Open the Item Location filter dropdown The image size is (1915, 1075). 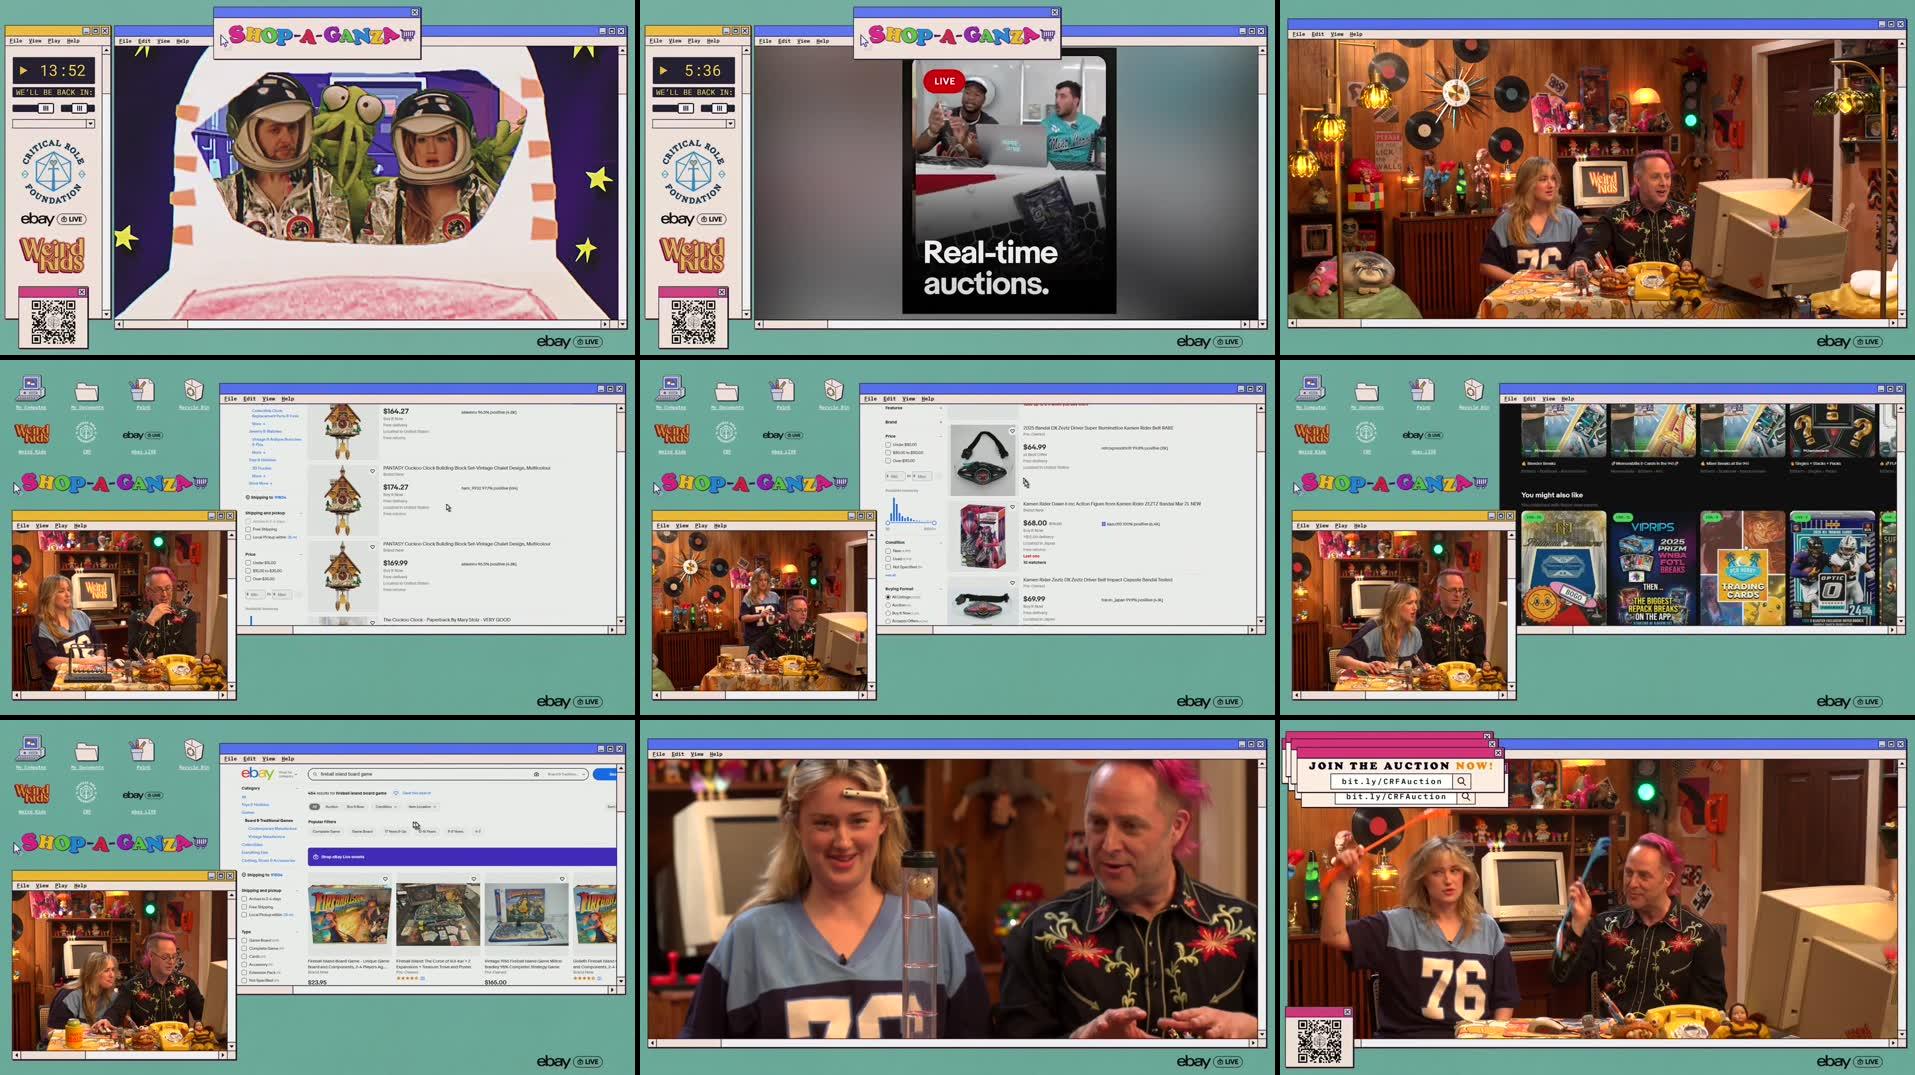(422, 807)
